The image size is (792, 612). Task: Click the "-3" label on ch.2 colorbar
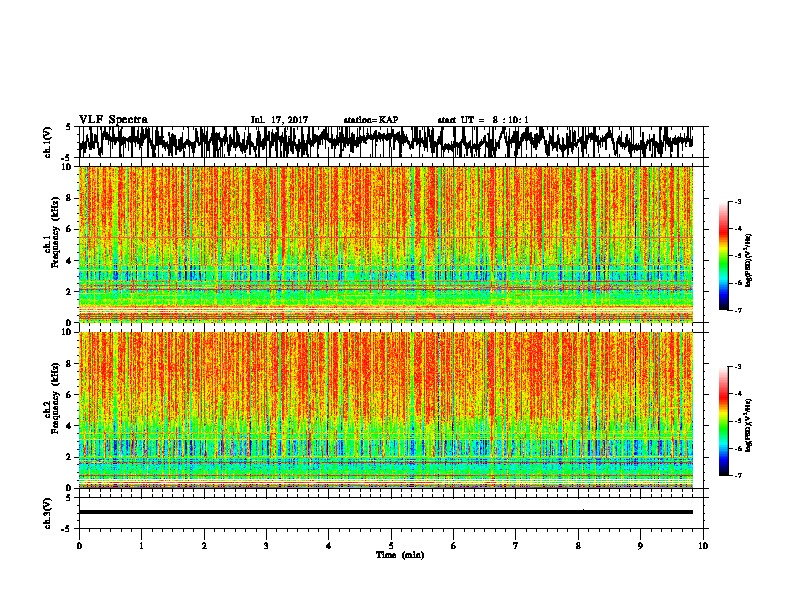737,367
